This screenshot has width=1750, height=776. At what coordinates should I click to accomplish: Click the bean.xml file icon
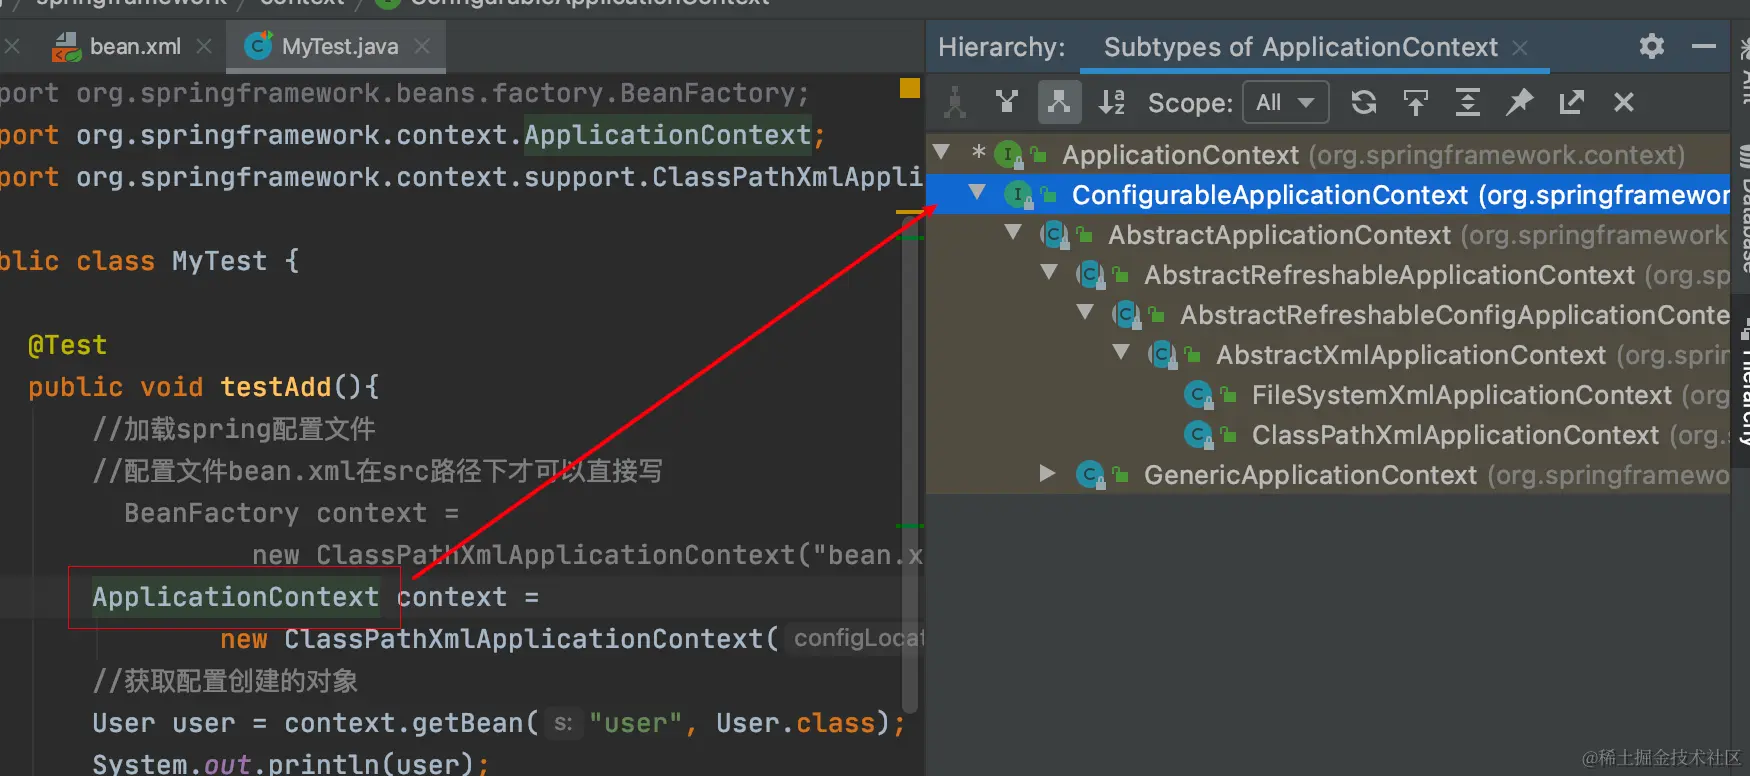[66, 47]
